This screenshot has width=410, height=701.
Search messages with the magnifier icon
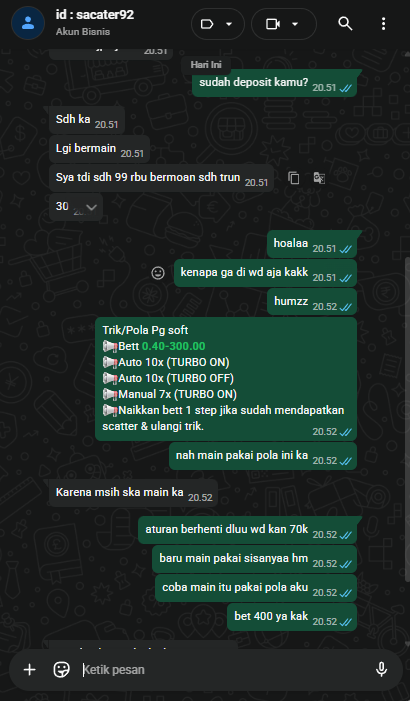345,24
